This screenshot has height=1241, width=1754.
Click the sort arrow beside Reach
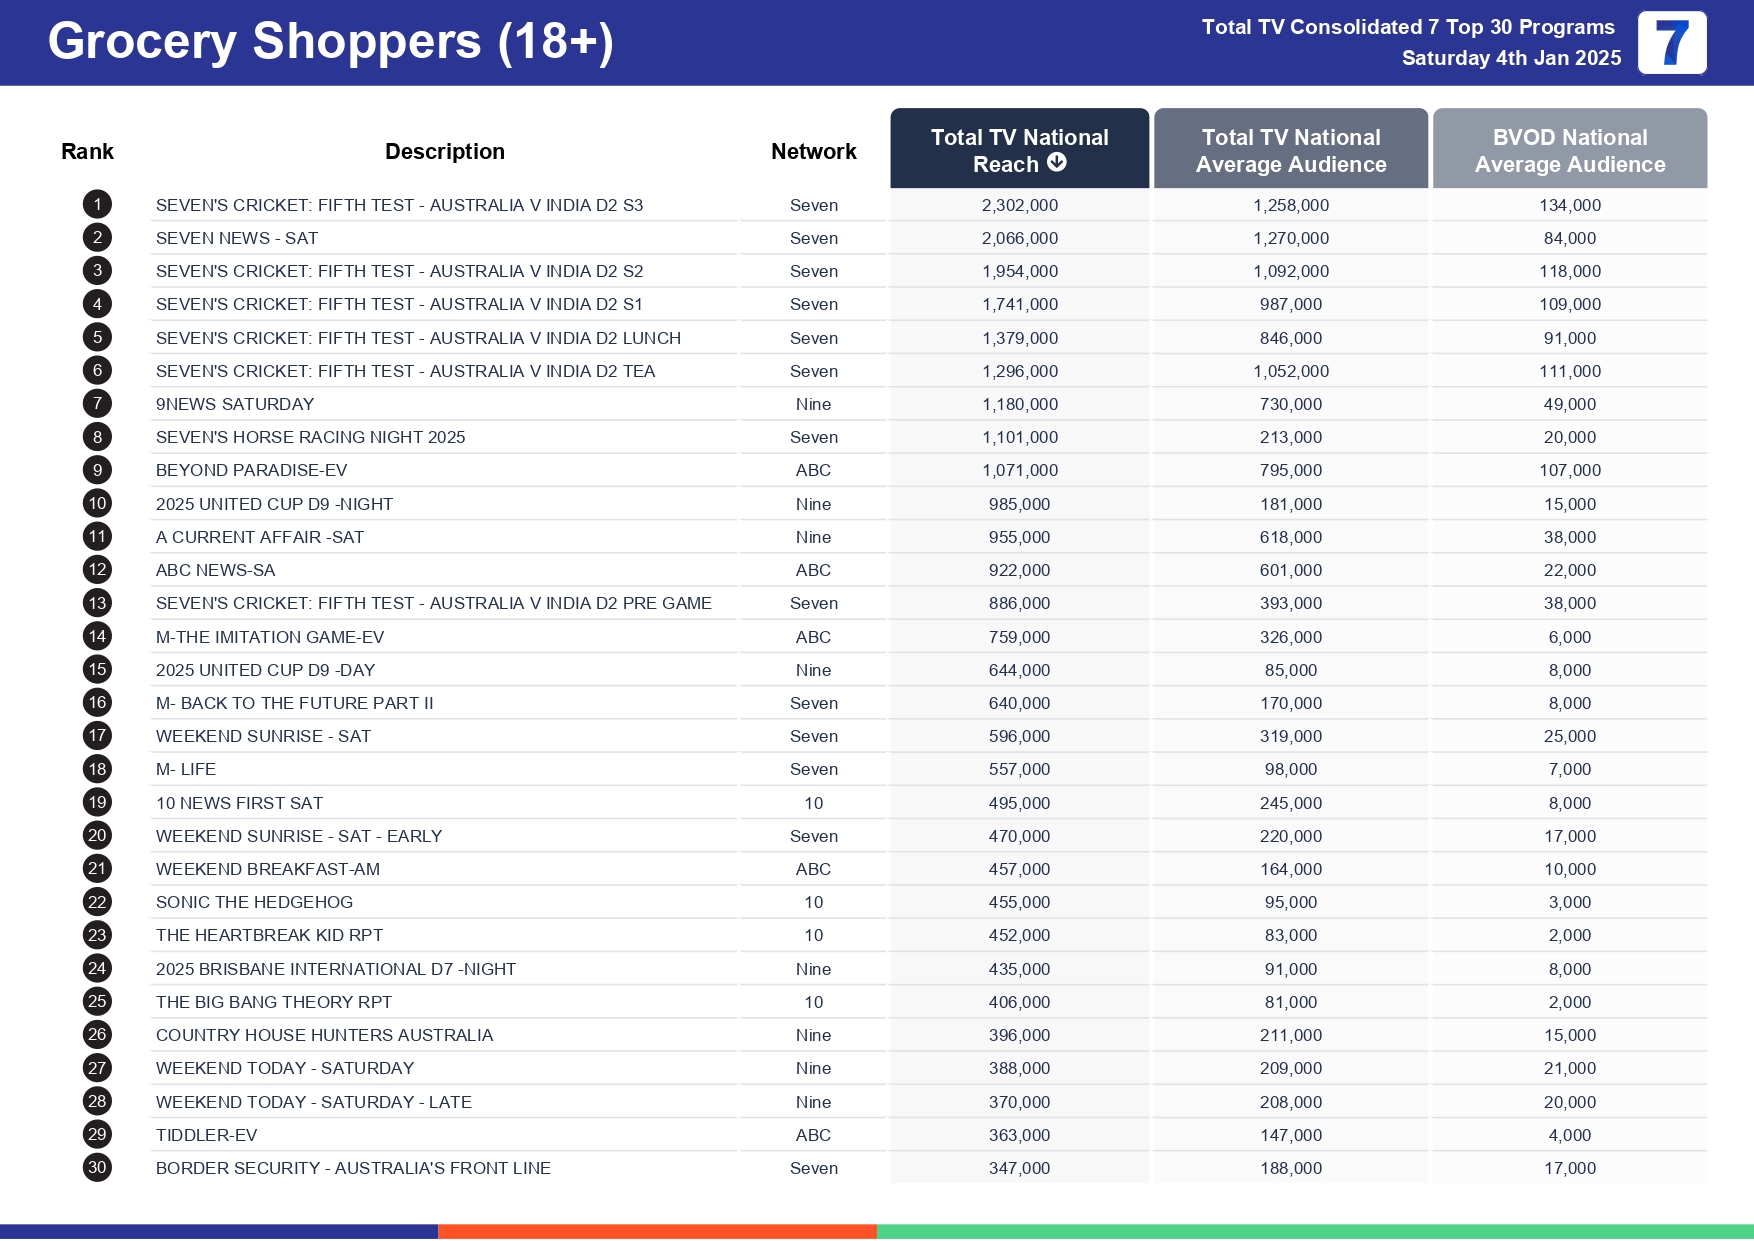point(1056,163)
